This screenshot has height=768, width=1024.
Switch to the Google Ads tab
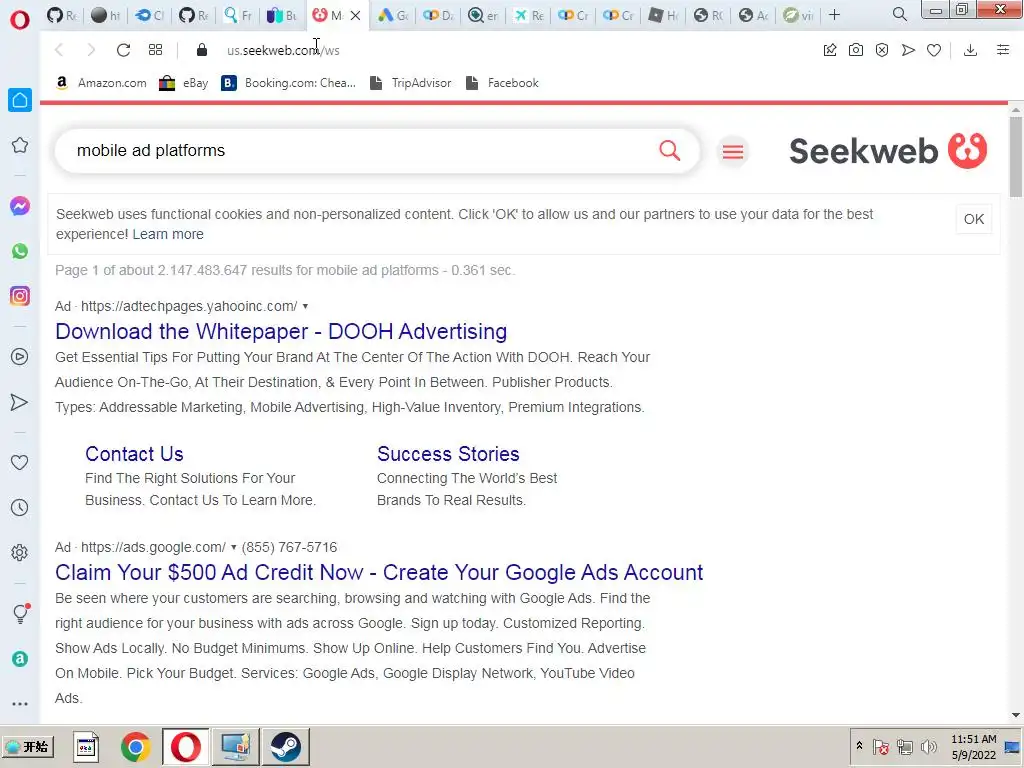point(393,15)
